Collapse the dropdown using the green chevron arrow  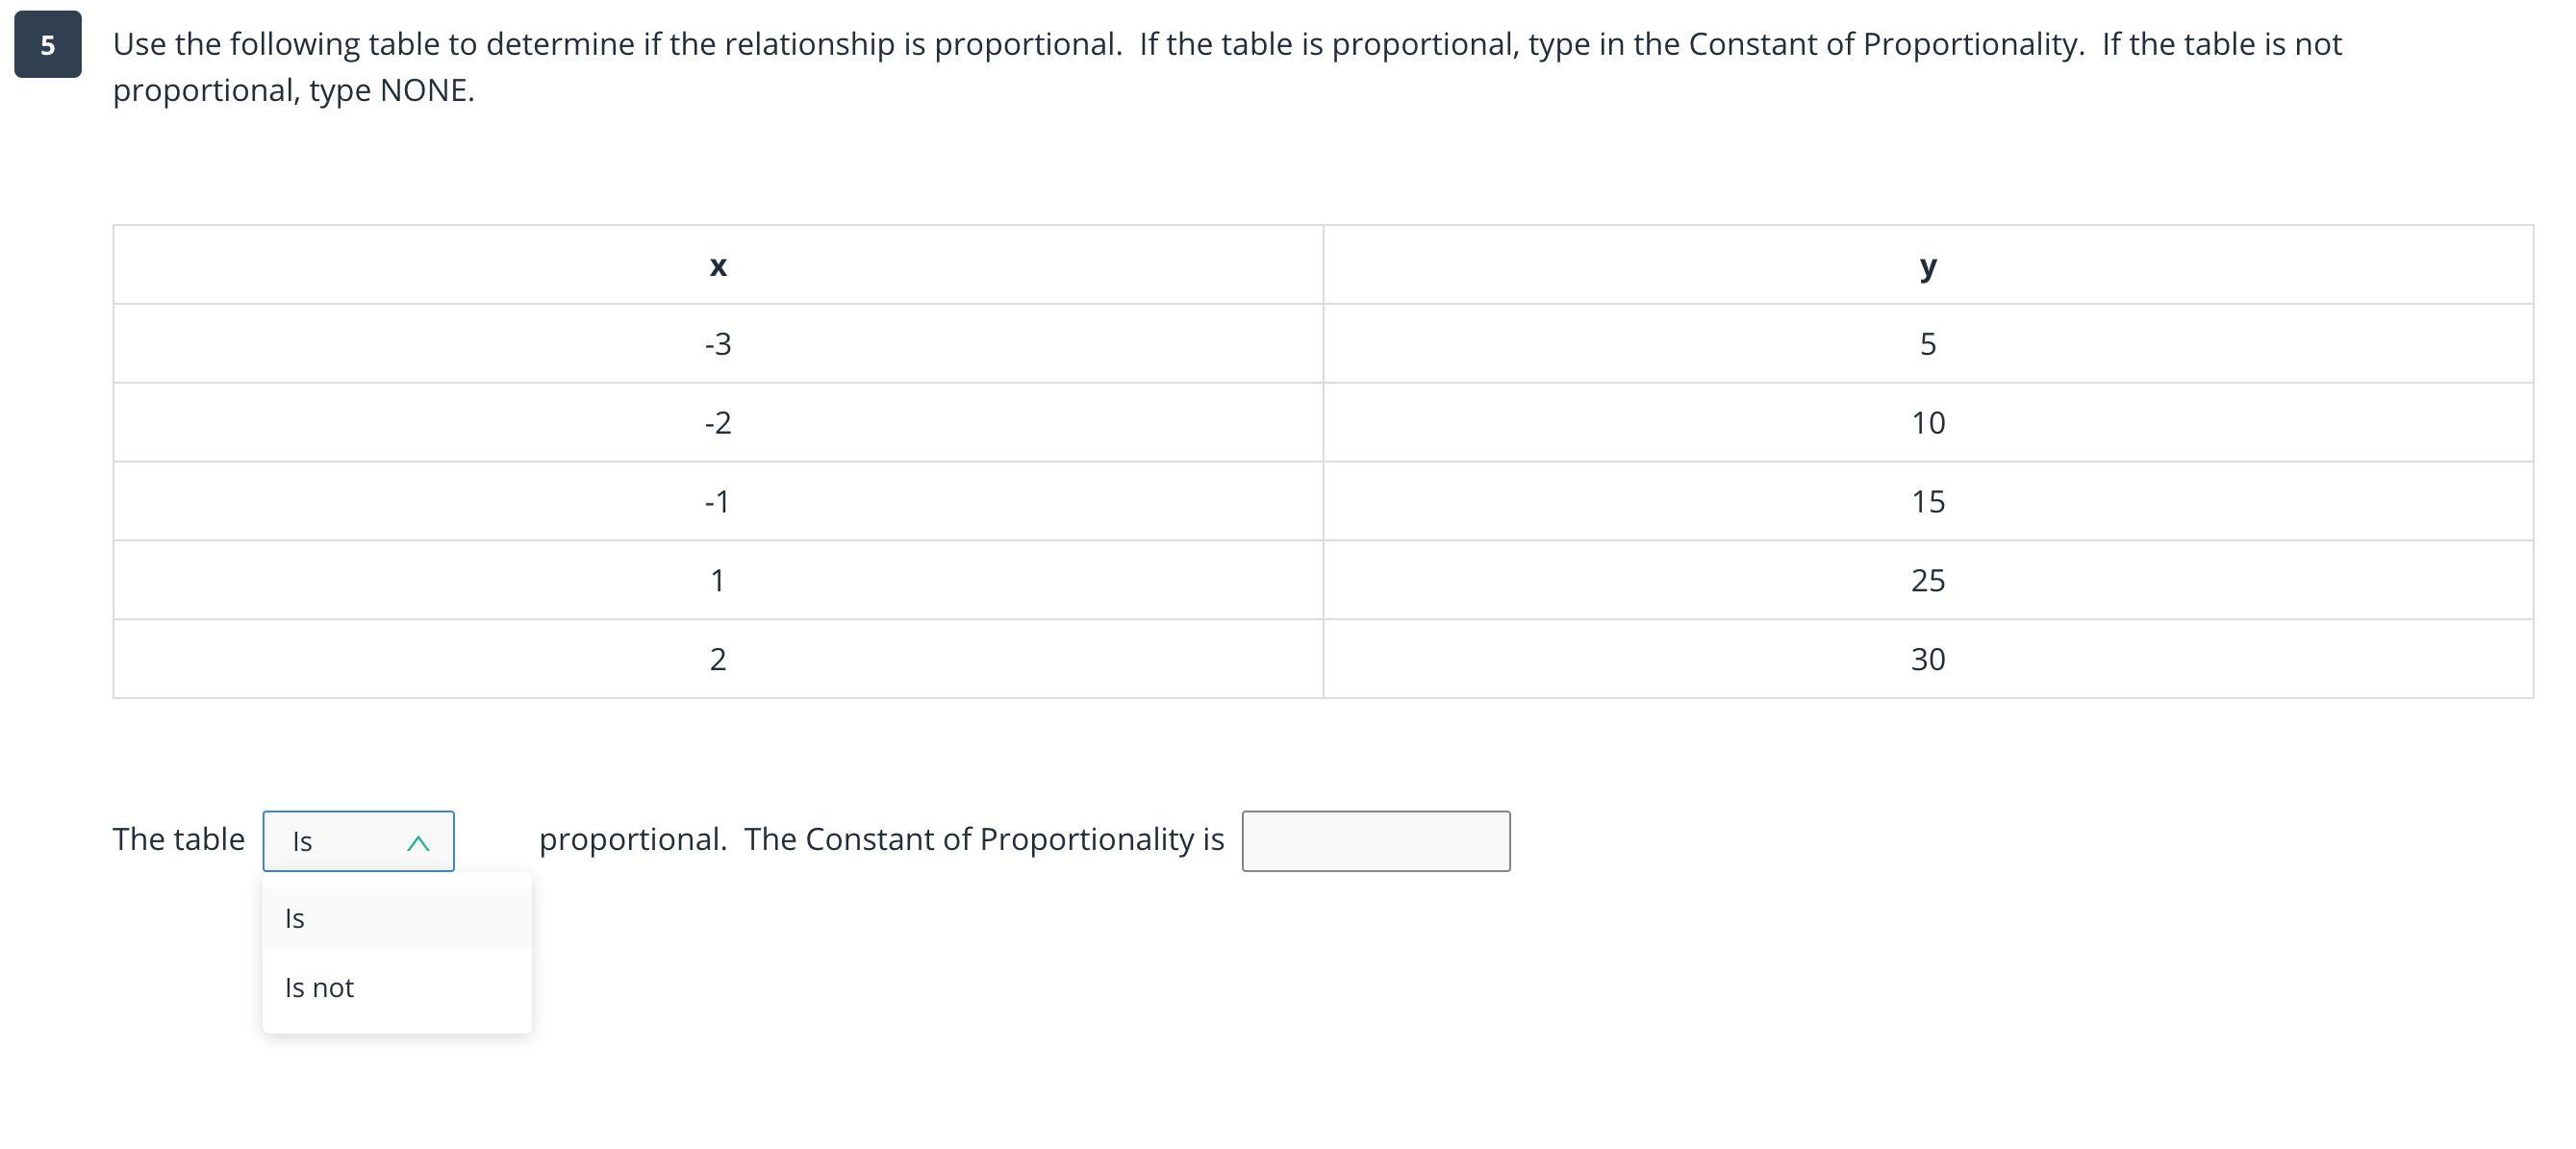point(418,843)
